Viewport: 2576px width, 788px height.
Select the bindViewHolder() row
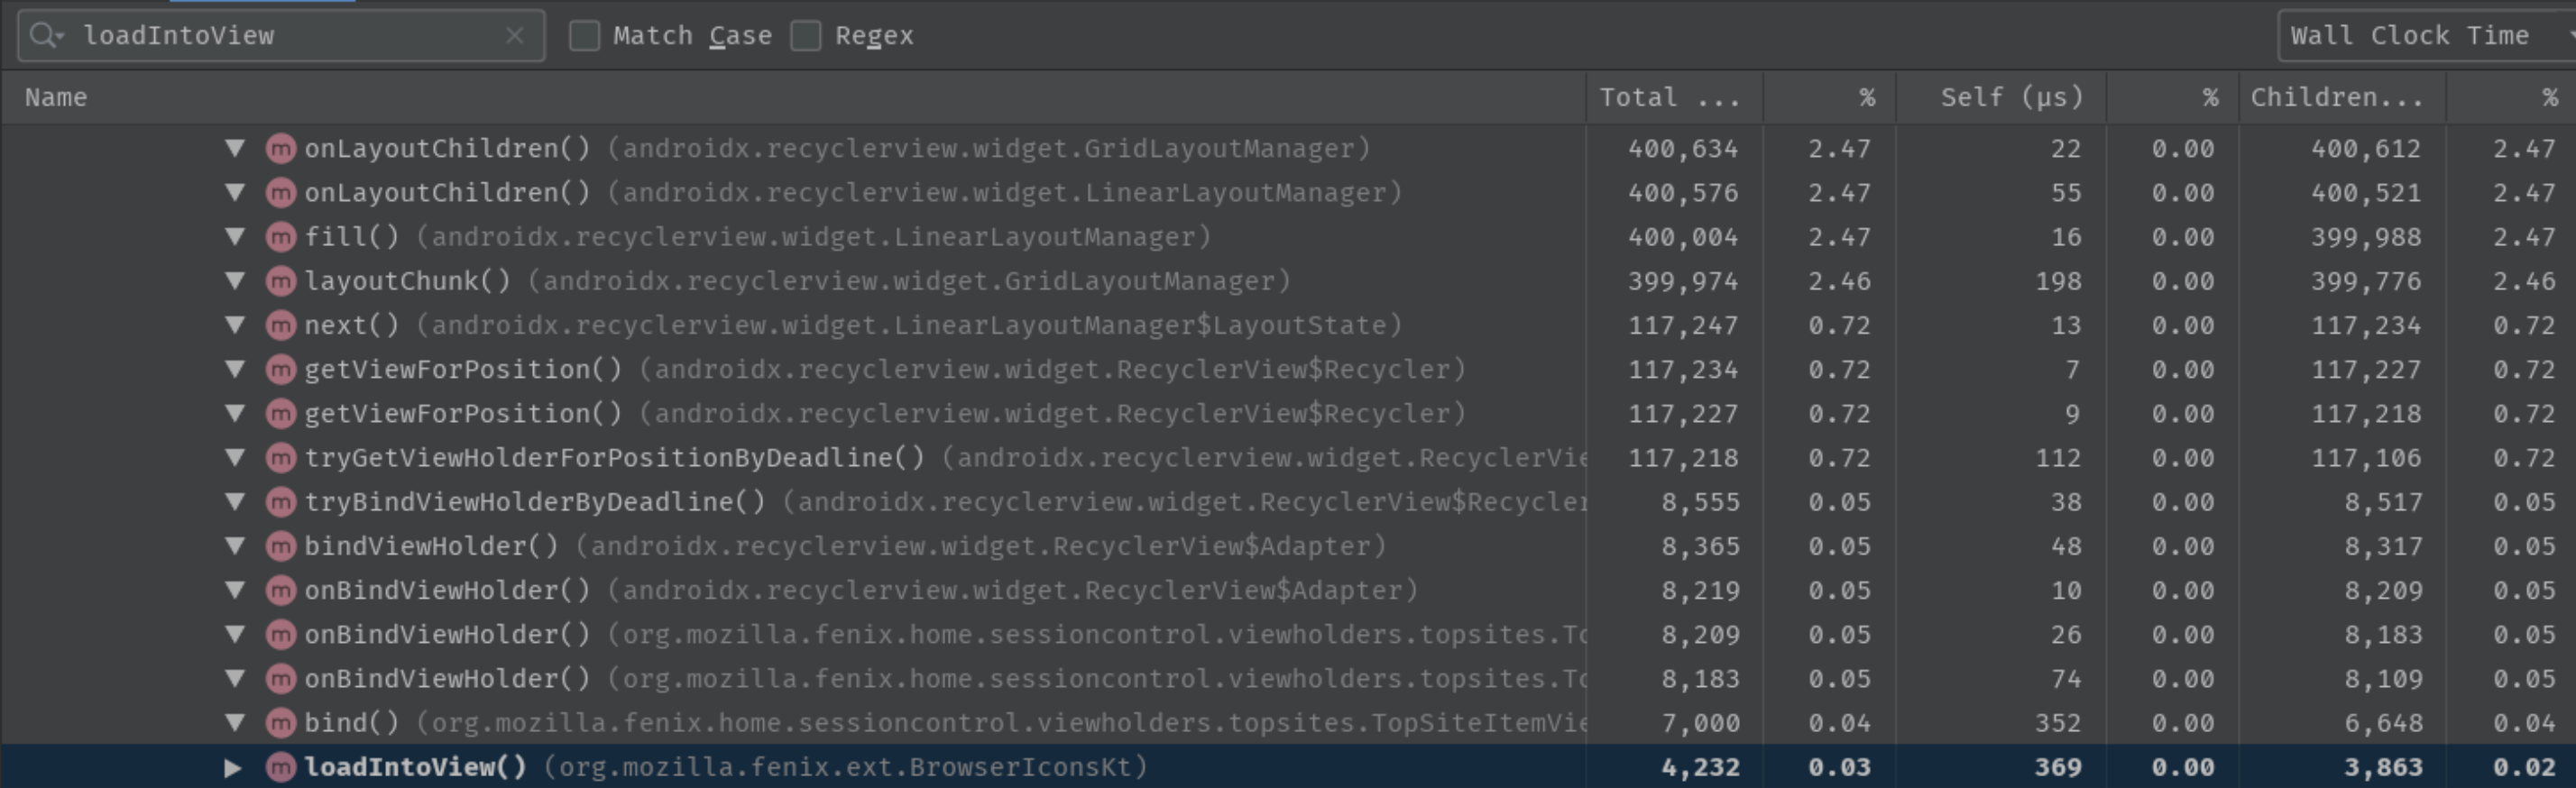click(845, 546)
